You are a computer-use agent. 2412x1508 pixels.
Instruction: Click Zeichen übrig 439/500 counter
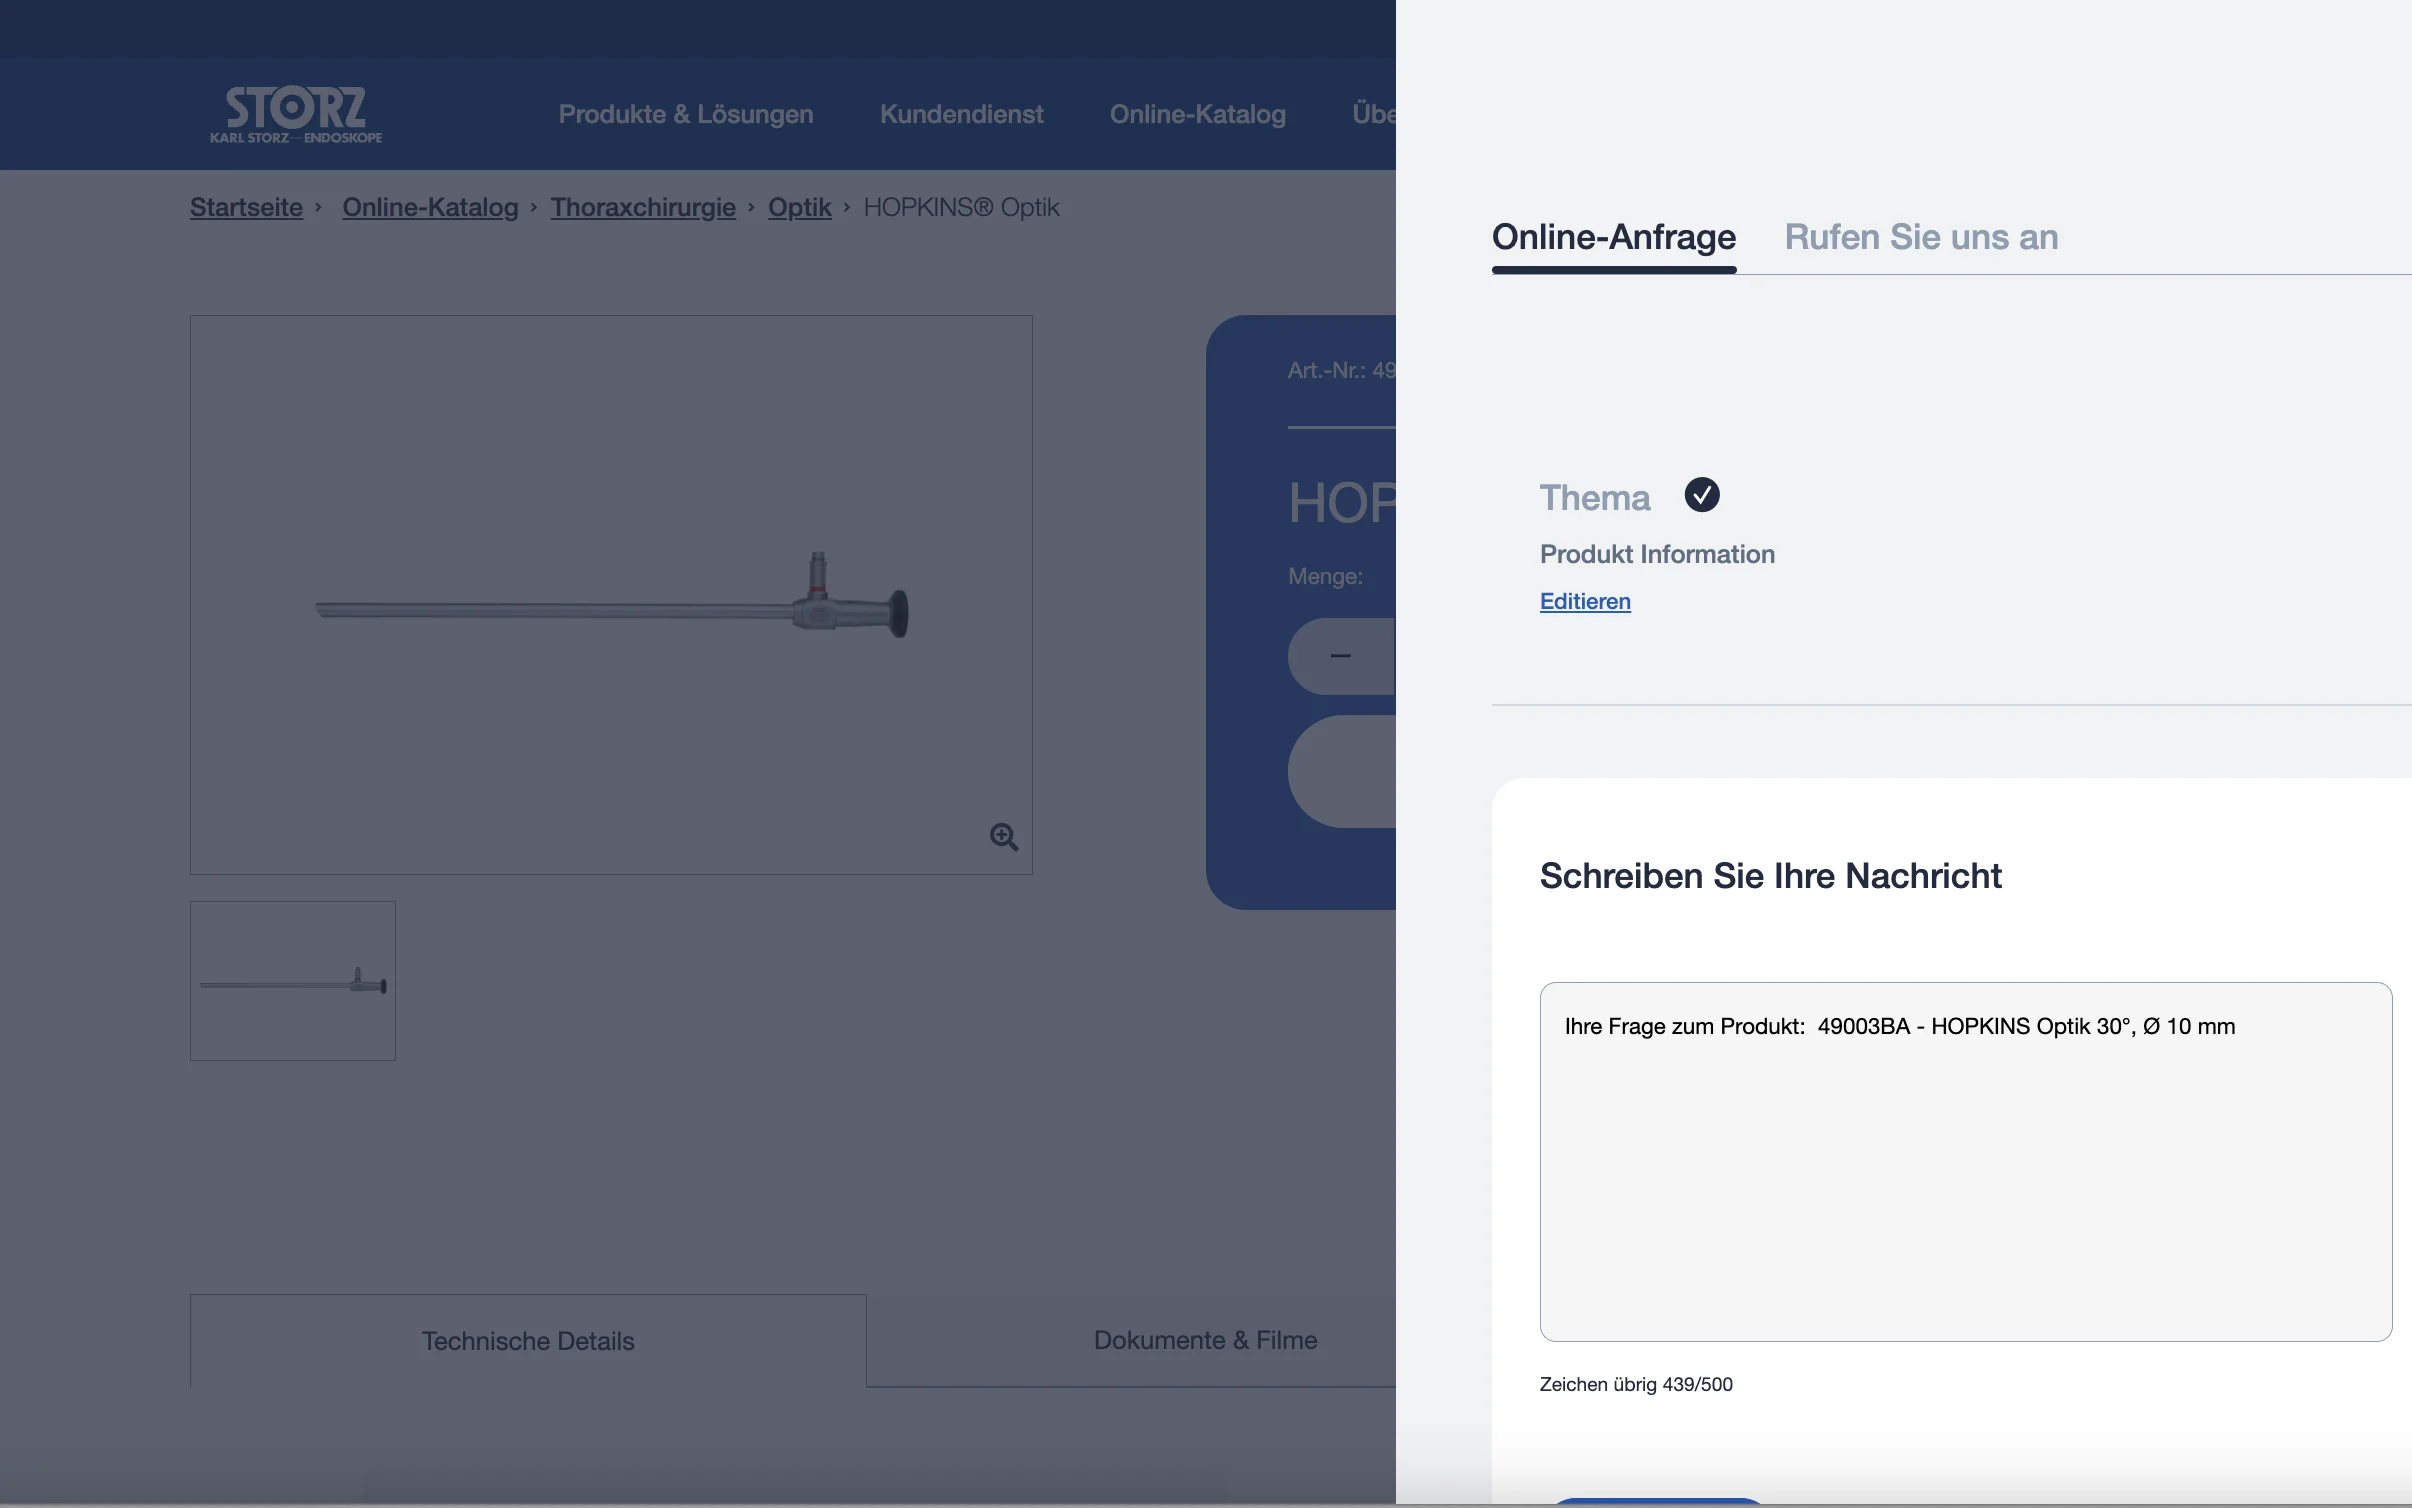click(x=1636, y=1385)
